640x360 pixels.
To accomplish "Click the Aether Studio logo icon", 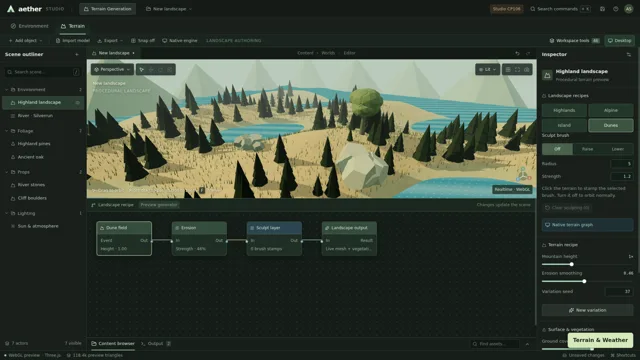I will tap(11, 9).
